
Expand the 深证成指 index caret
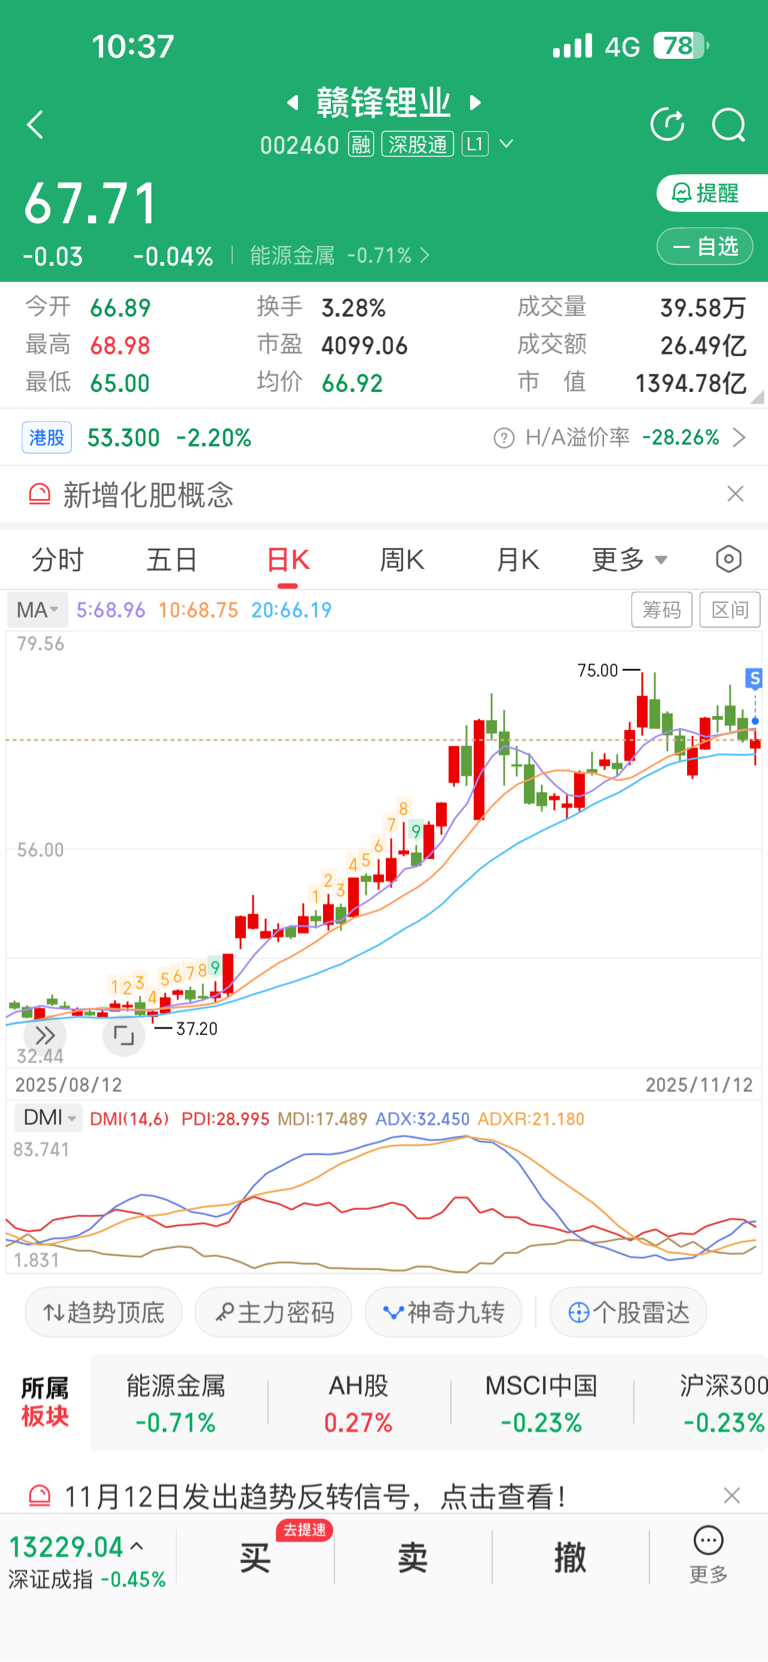tap(137, 1546)
